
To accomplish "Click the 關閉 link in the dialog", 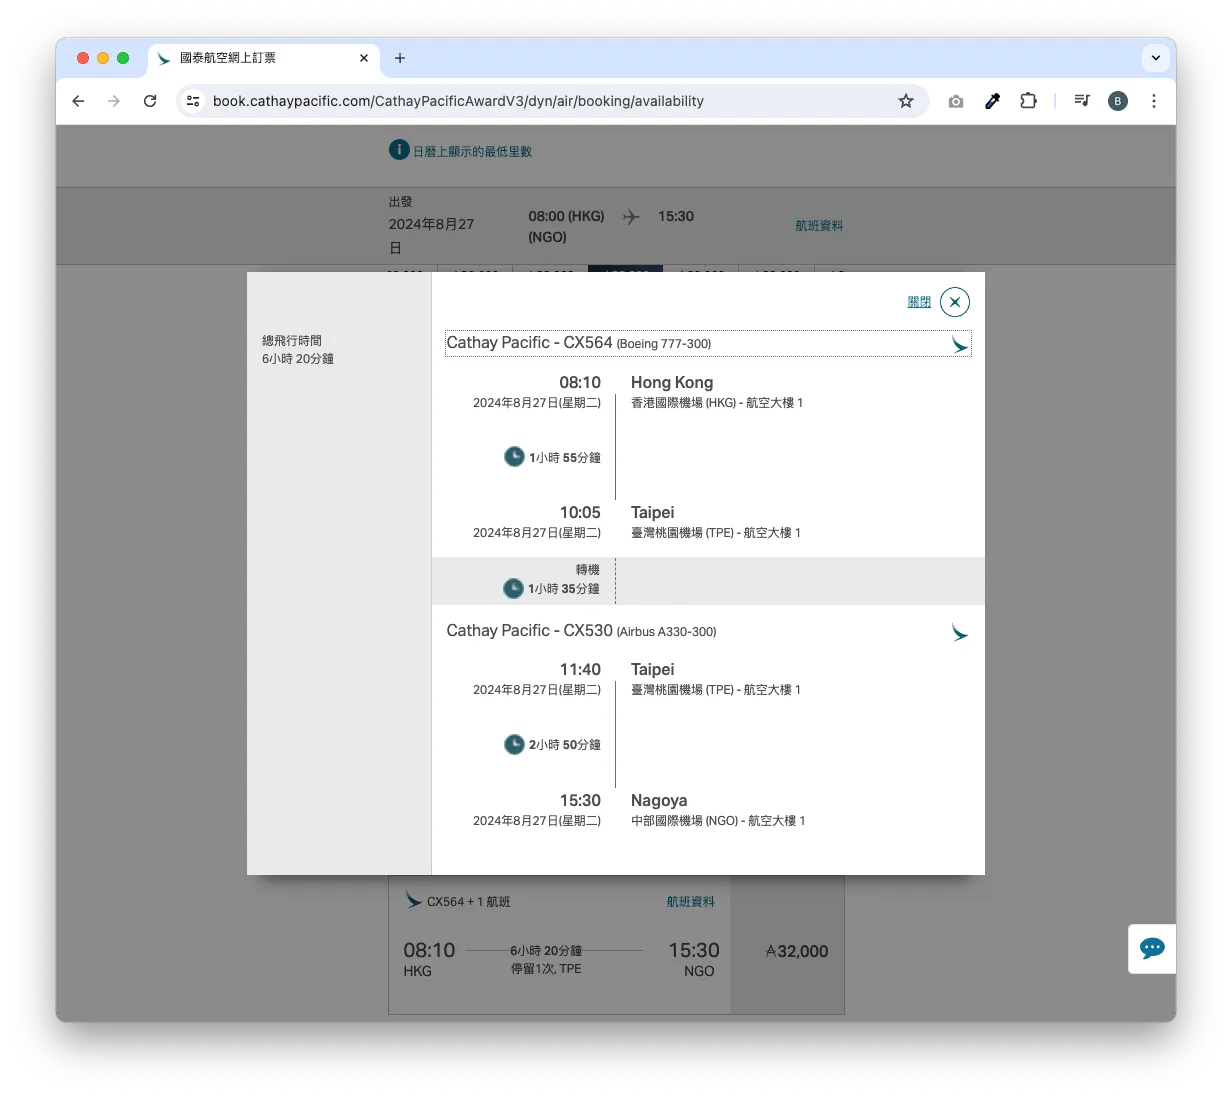I will pyautogui.click(x=919, y=302).
